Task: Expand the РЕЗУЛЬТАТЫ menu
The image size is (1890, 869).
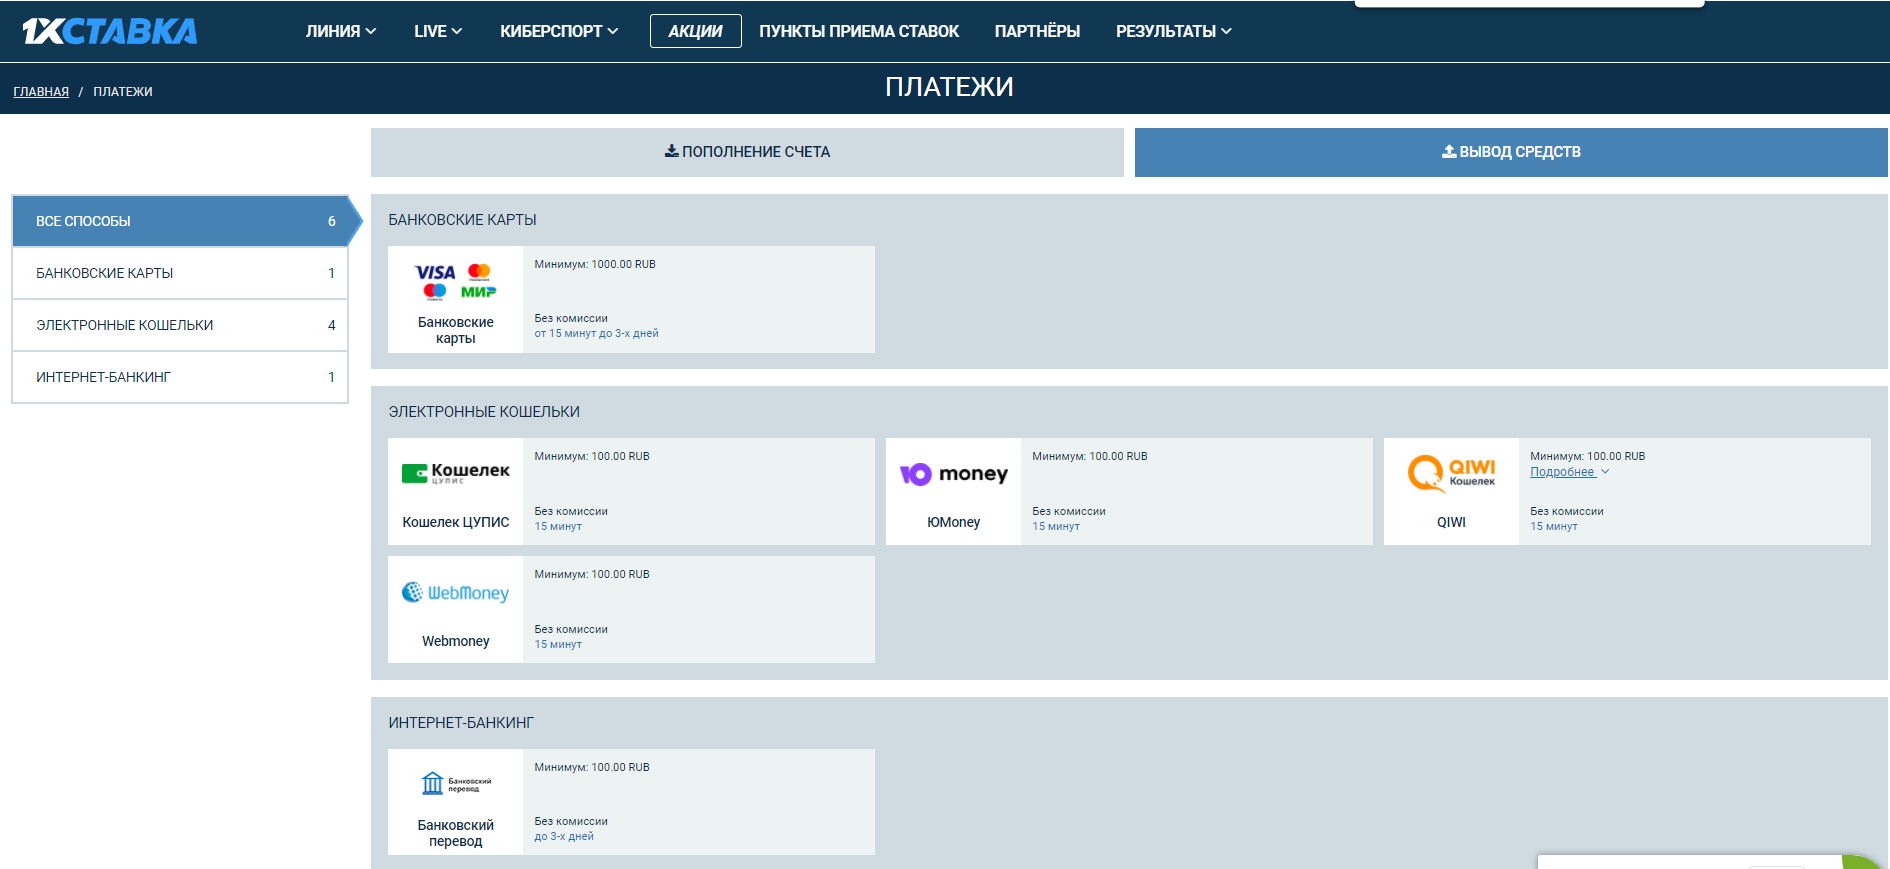Action: click(x=1174, y=31)
